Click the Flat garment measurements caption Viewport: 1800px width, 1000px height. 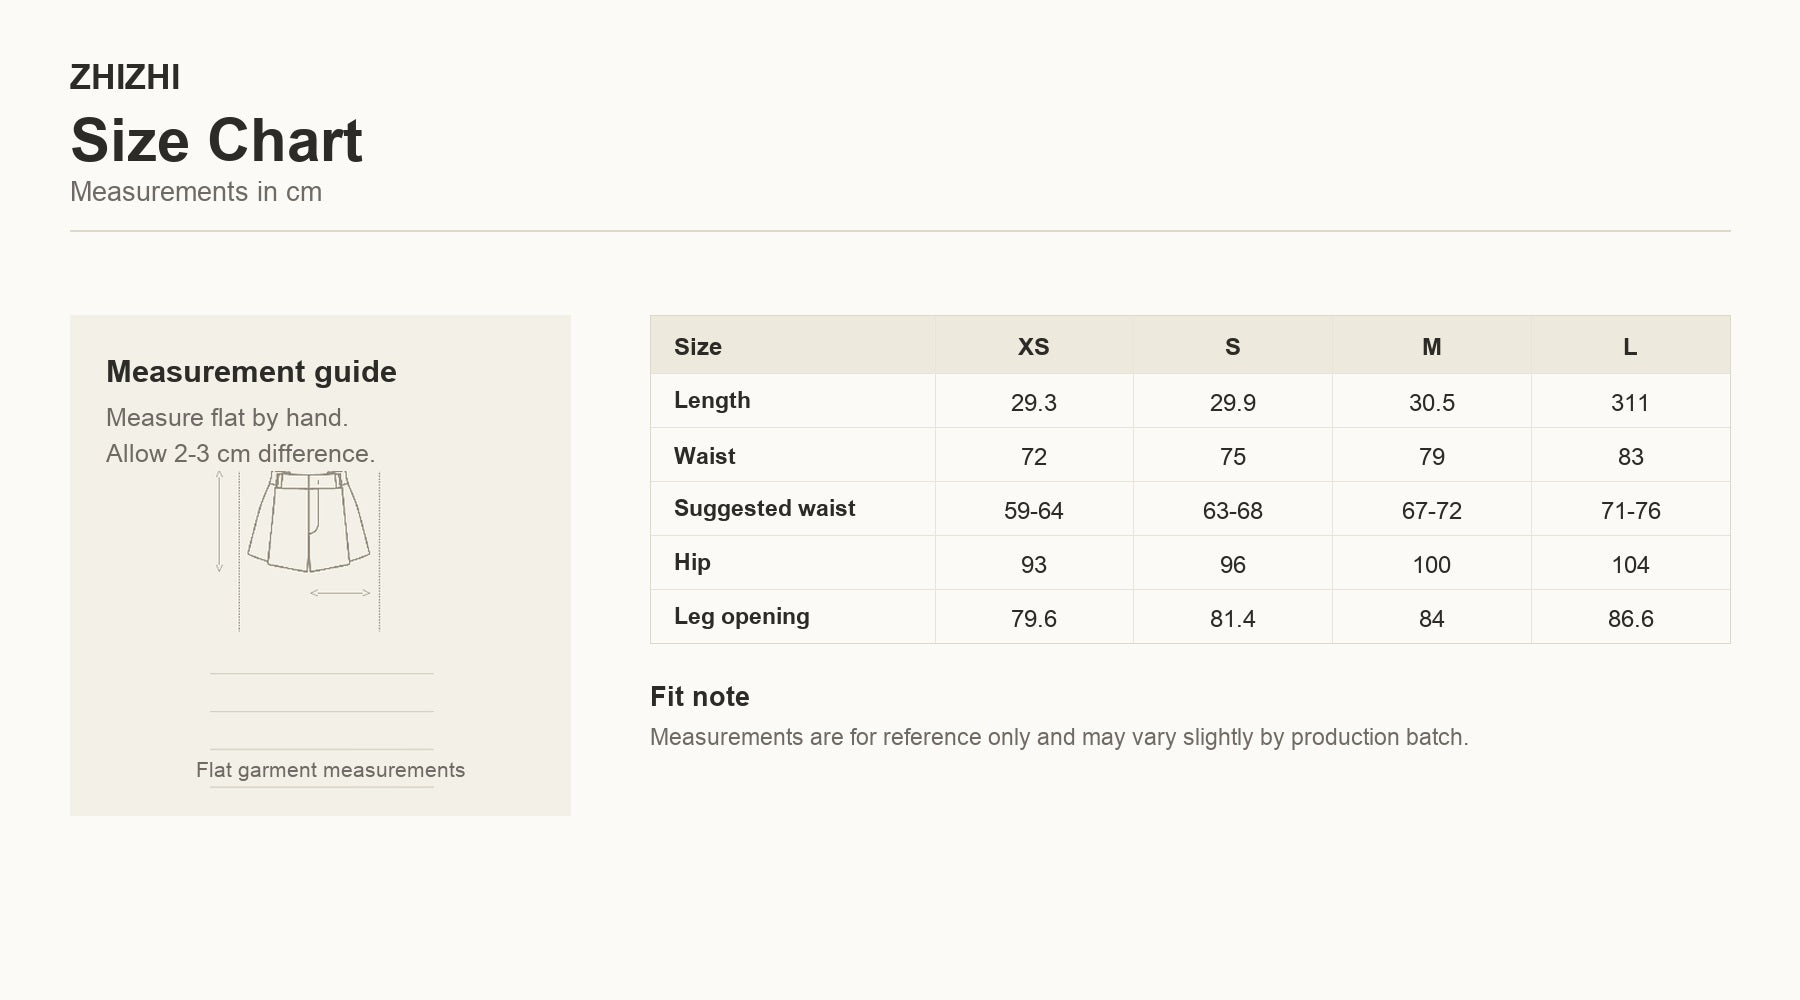[330, 770]
